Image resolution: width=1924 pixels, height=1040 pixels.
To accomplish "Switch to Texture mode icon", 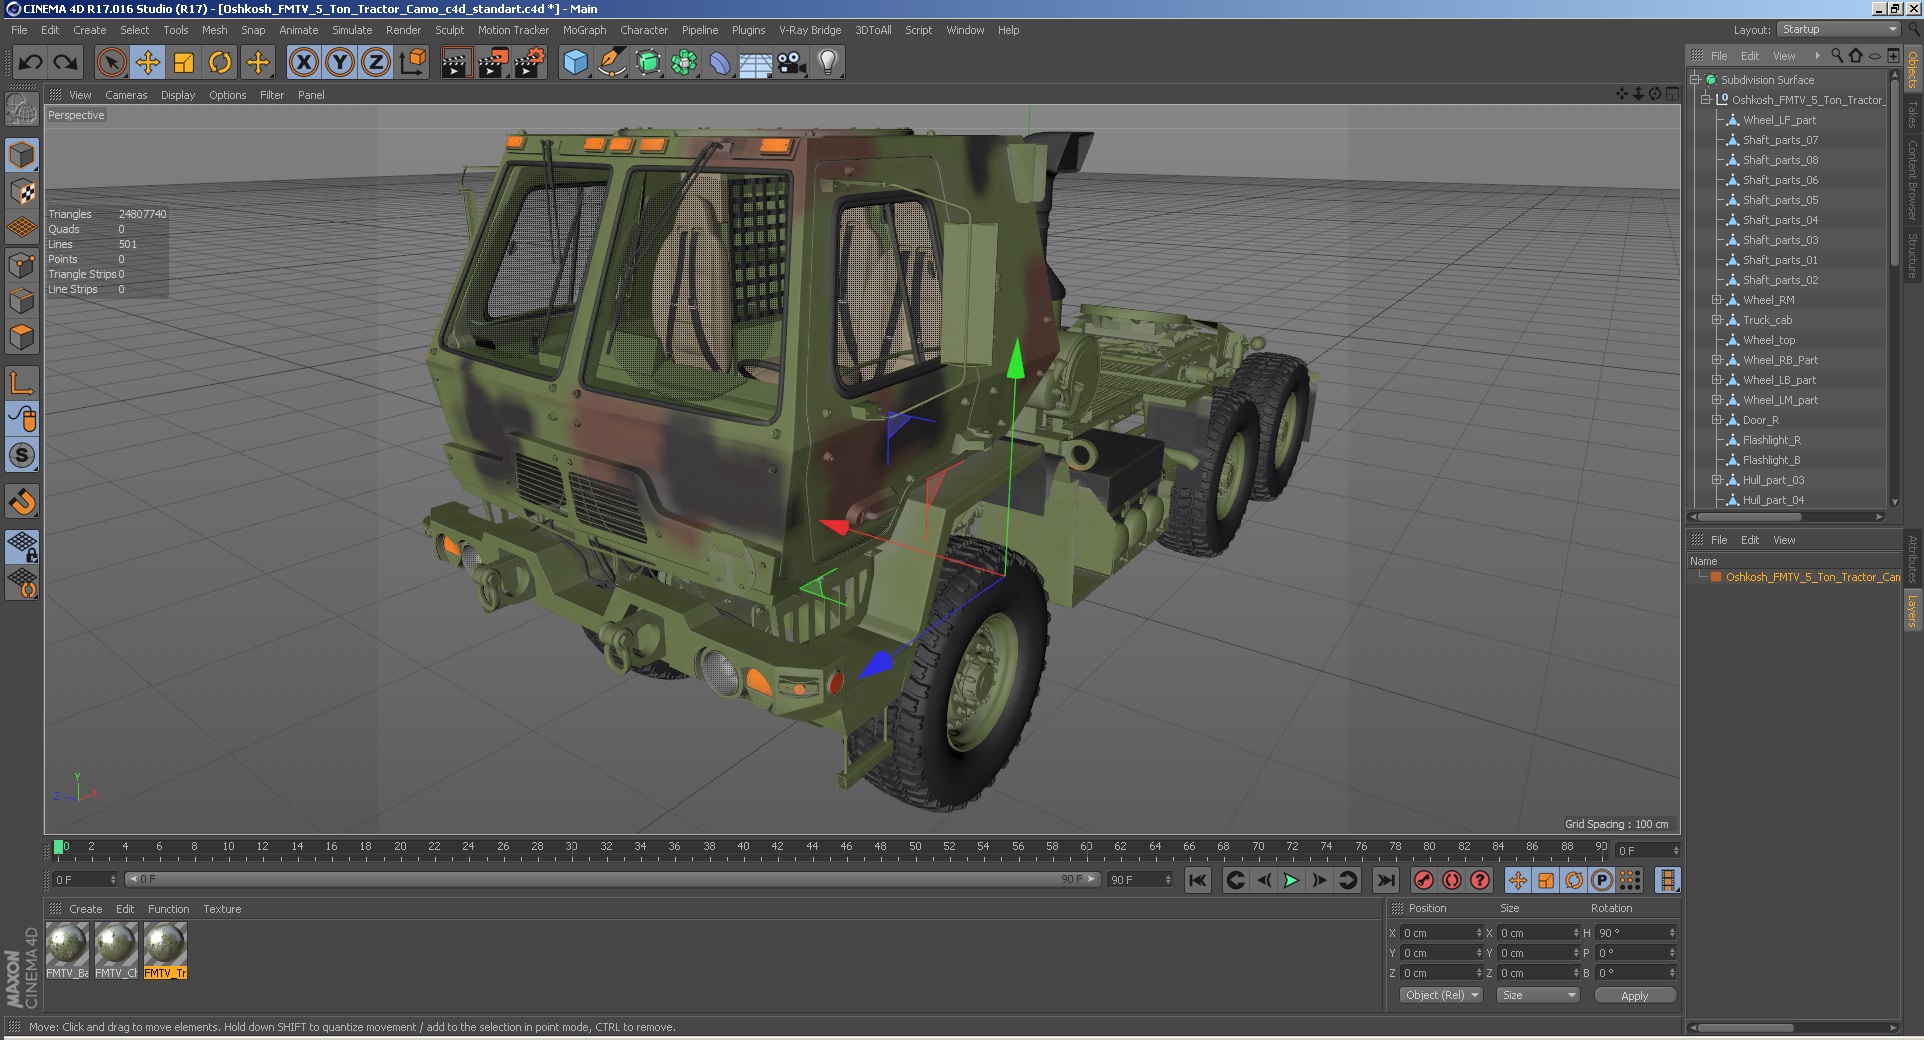I will coord(22,191).
